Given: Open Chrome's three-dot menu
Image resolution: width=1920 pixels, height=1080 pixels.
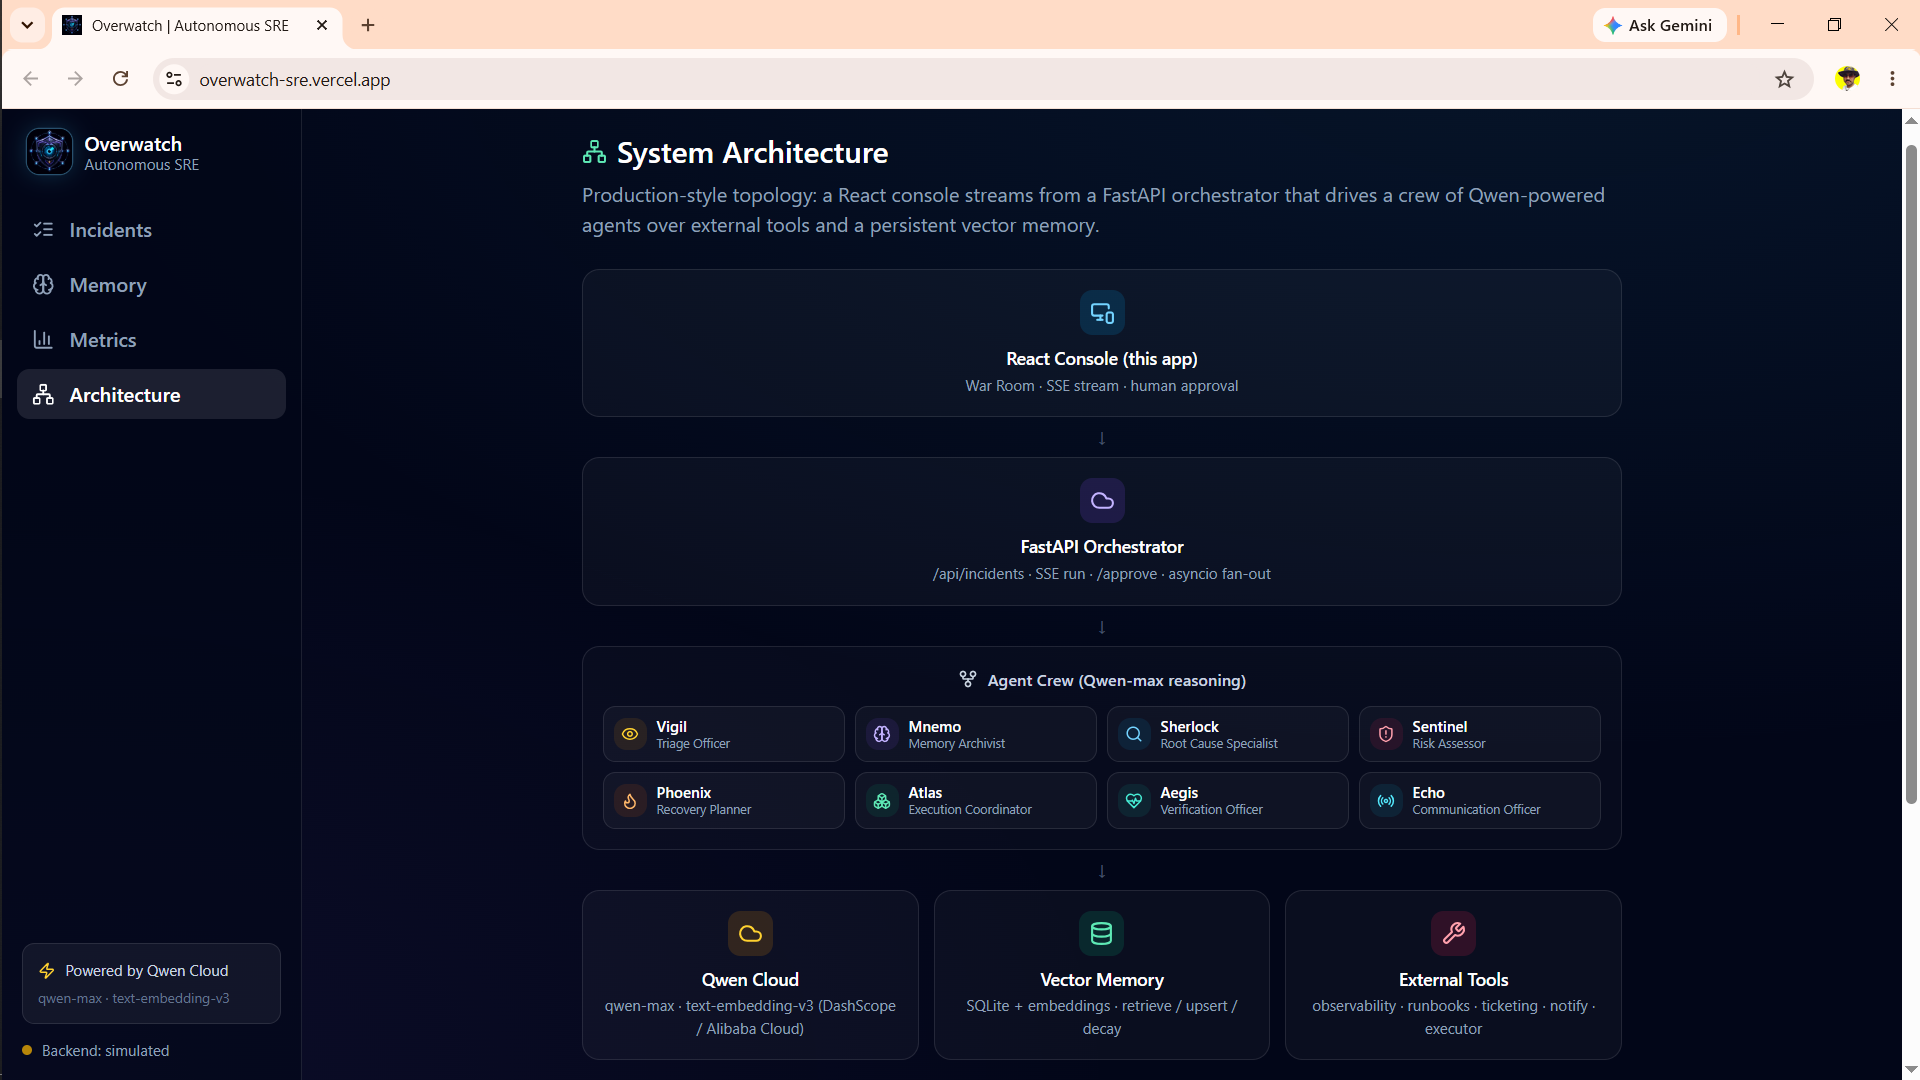Looking at the screenshot, I should coord(1892,79).
